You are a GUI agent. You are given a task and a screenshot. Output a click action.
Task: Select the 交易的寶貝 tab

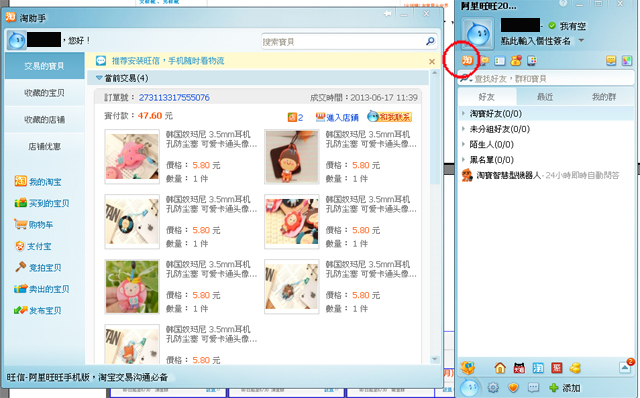(44, 66)
